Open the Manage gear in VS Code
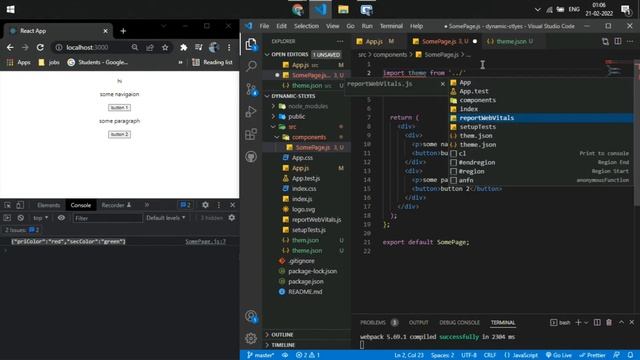 [251, 338]
